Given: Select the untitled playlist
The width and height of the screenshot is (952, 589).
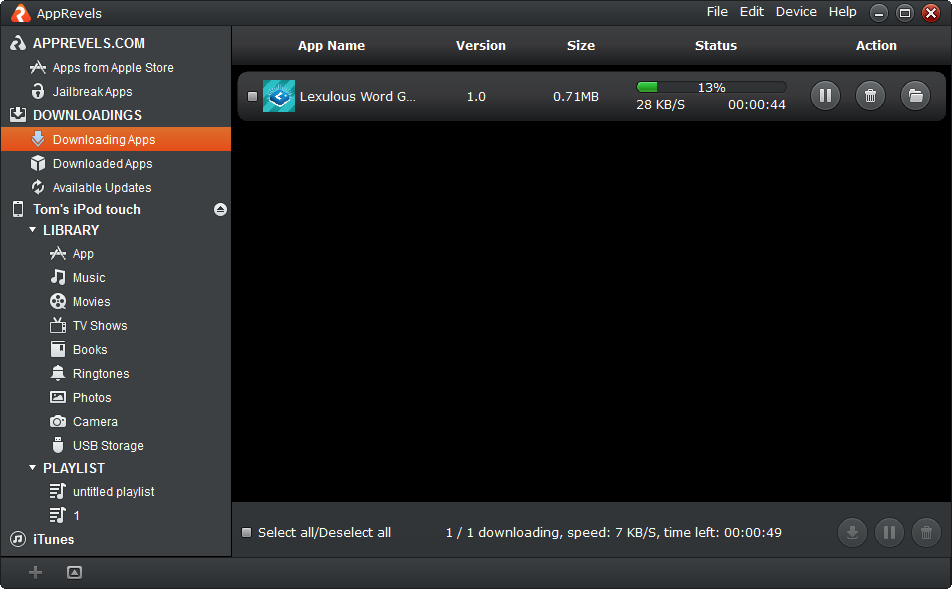Looking at the screenshot, I should (x=116, y=492).
